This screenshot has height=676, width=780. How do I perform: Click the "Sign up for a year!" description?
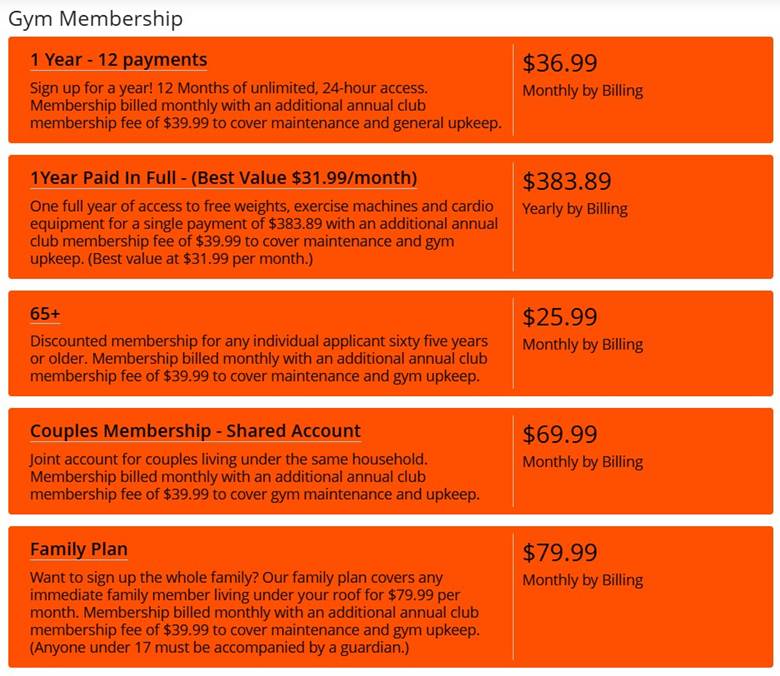(265, 106)
